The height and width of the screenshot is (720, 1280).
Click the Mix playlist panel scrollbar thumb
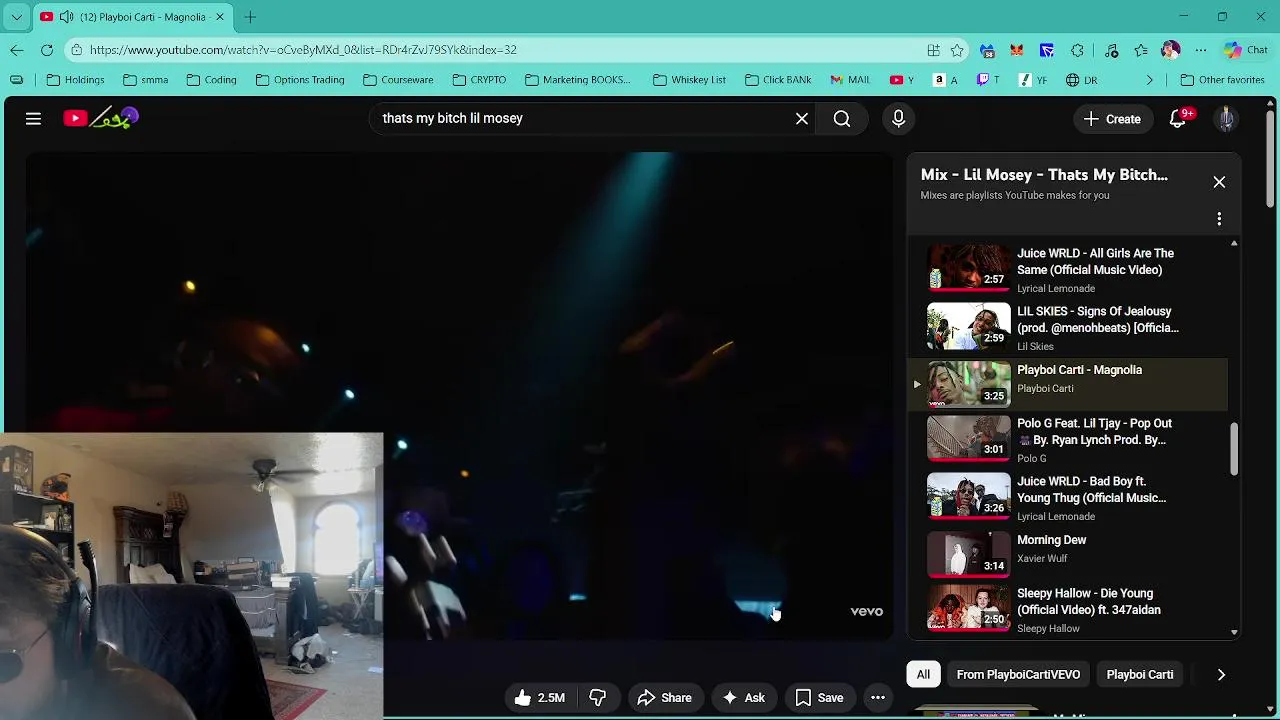[x=1234, y=449]
